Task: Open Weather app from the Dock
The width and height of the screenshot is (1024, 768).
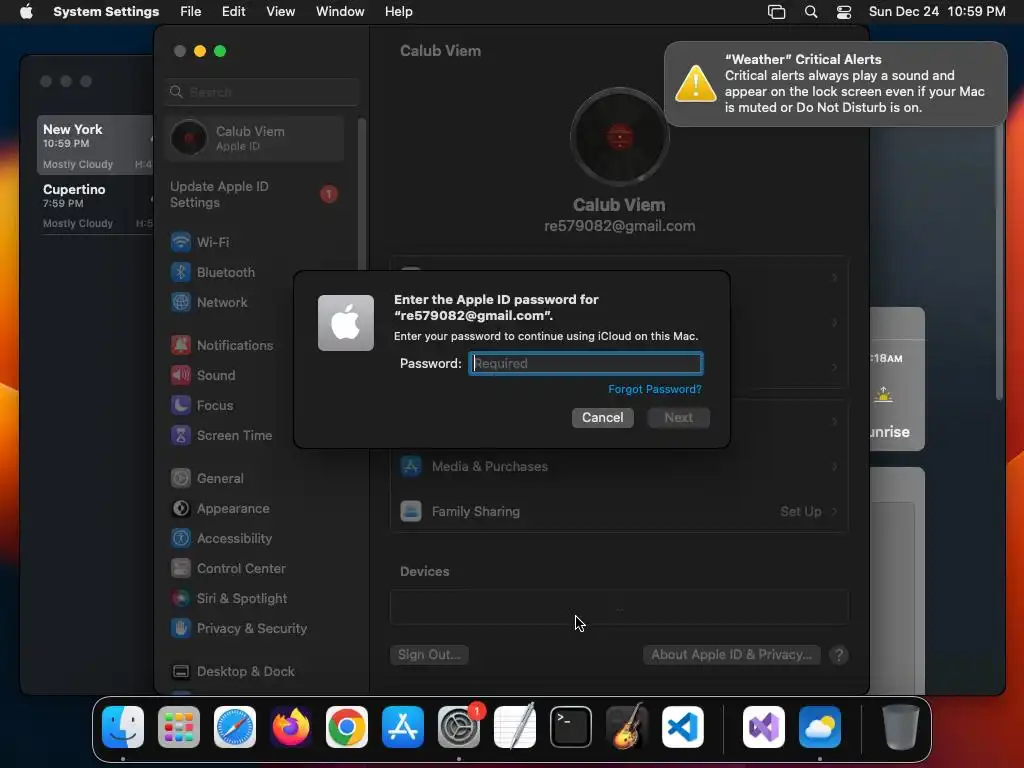Action: coord(820,727)
